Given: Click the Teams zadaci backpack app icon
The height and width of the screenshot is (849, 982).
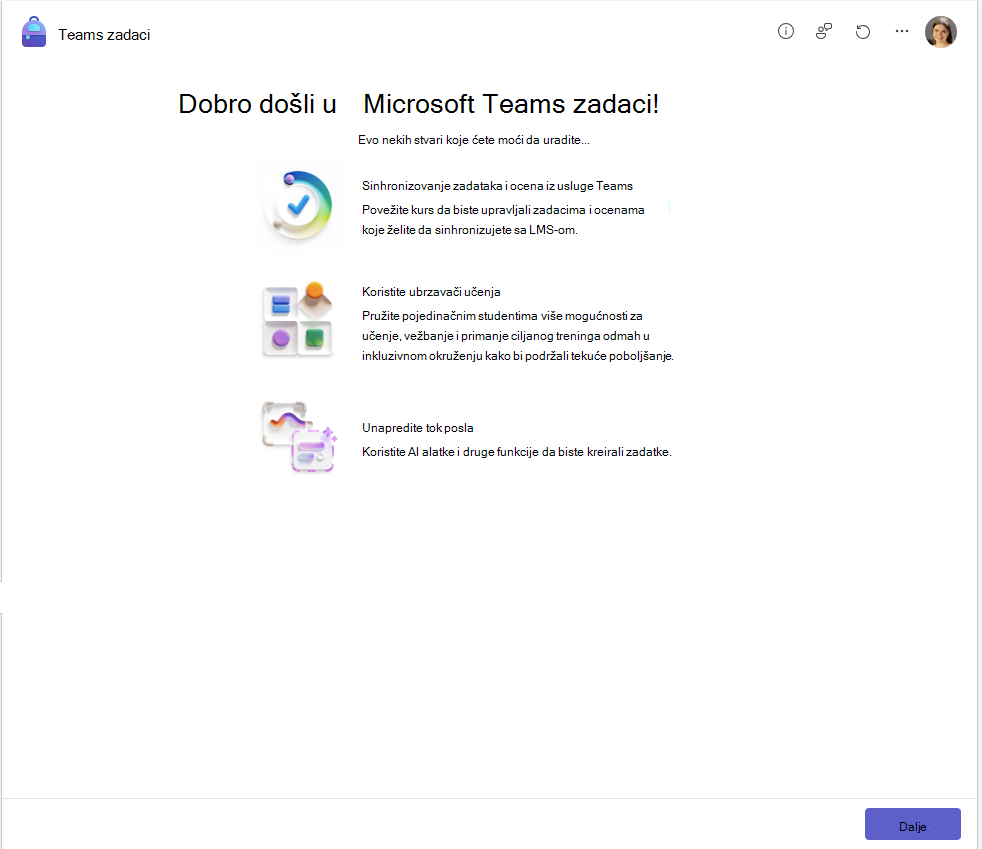Looking at the screenshot, I should coord(34,33).
